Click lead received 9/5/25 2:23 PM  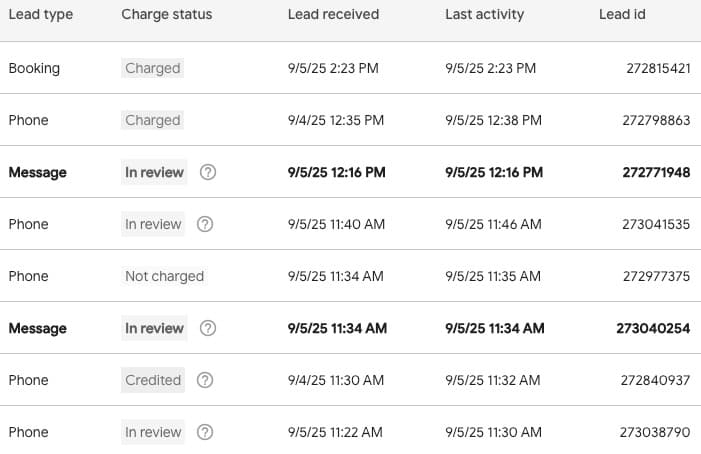tap(333, 68)
